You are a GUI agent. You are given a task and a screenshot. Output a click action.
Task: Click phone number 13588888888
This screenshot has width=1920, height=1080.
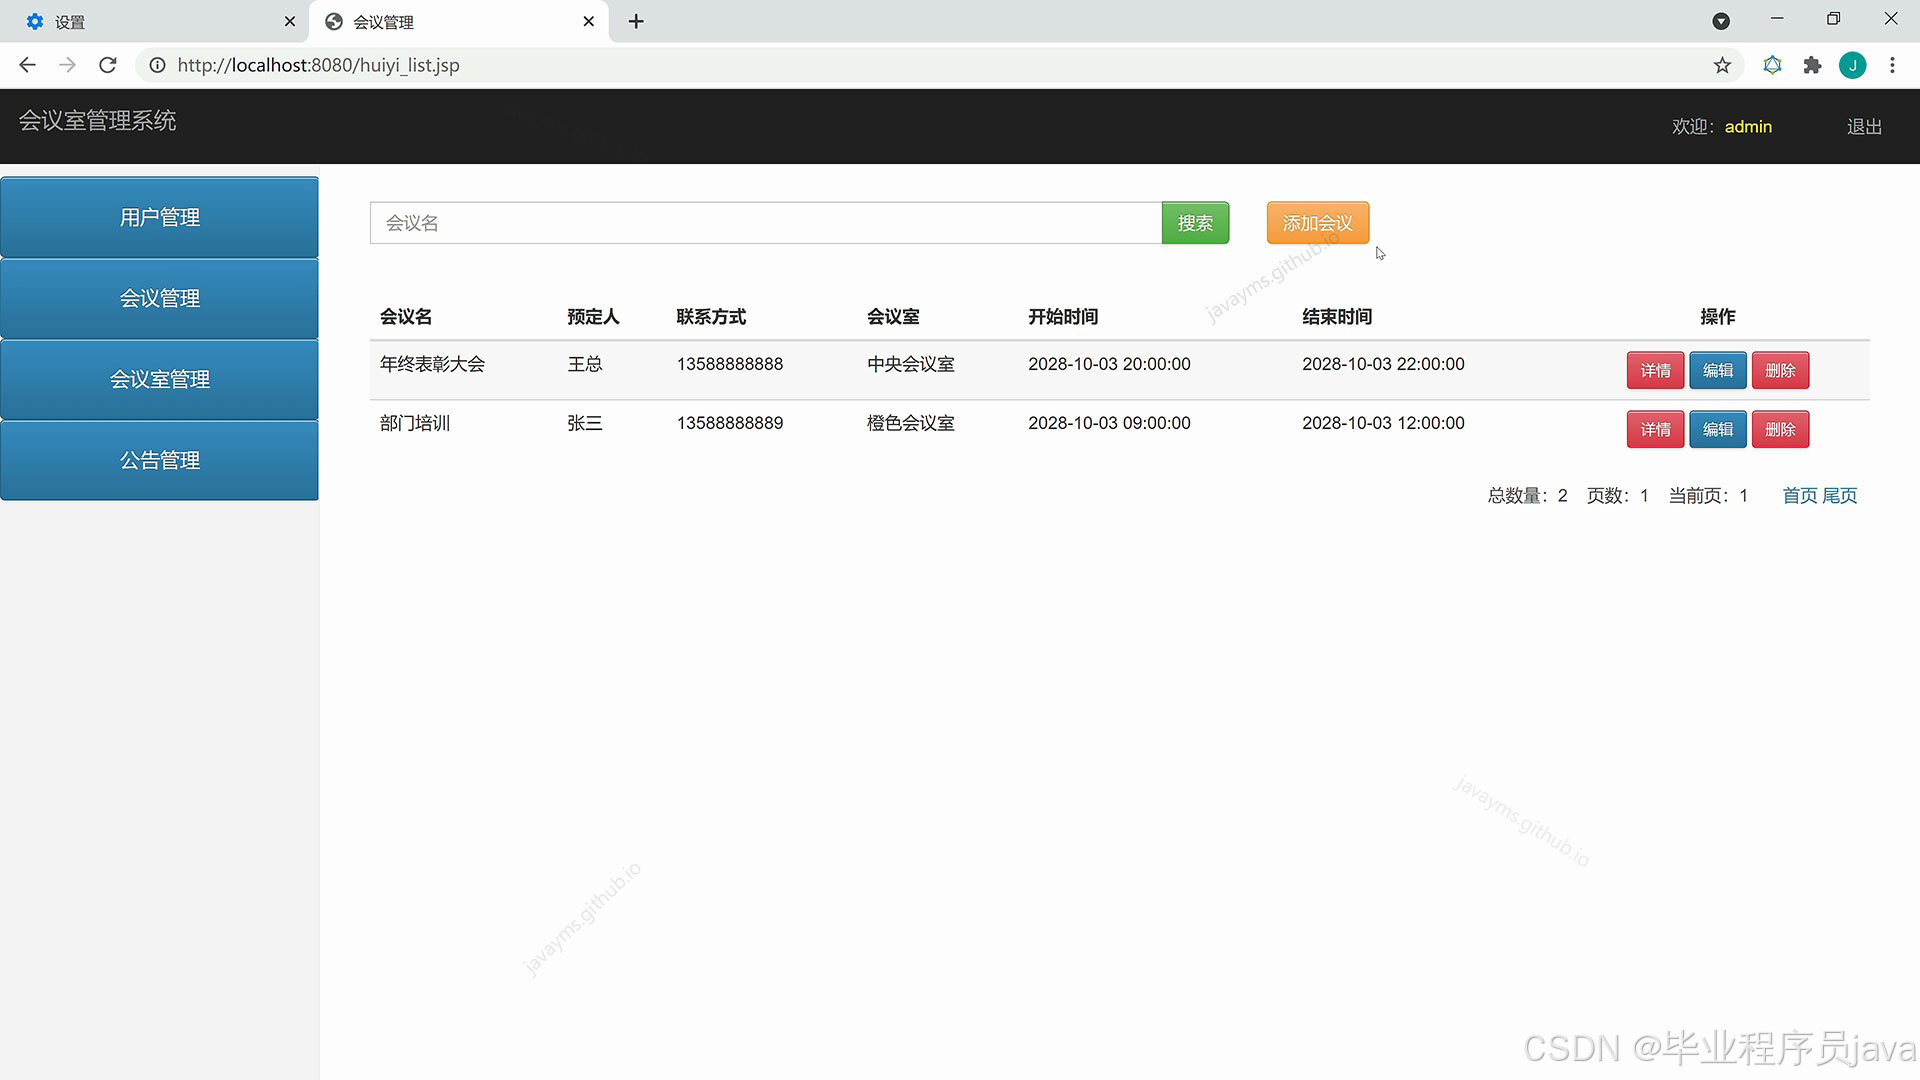click(730, 364)
